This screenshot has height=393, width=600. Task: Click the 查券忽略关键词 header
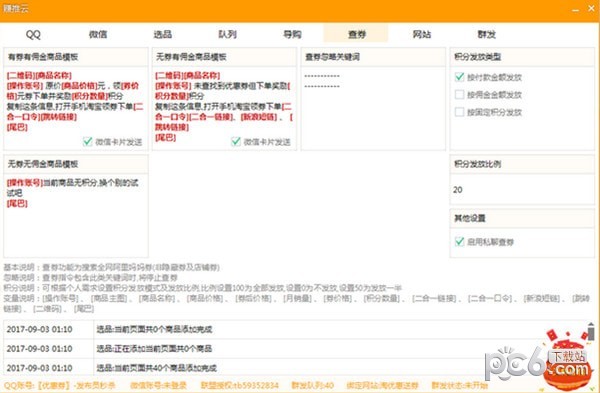(x=373, y=57)
